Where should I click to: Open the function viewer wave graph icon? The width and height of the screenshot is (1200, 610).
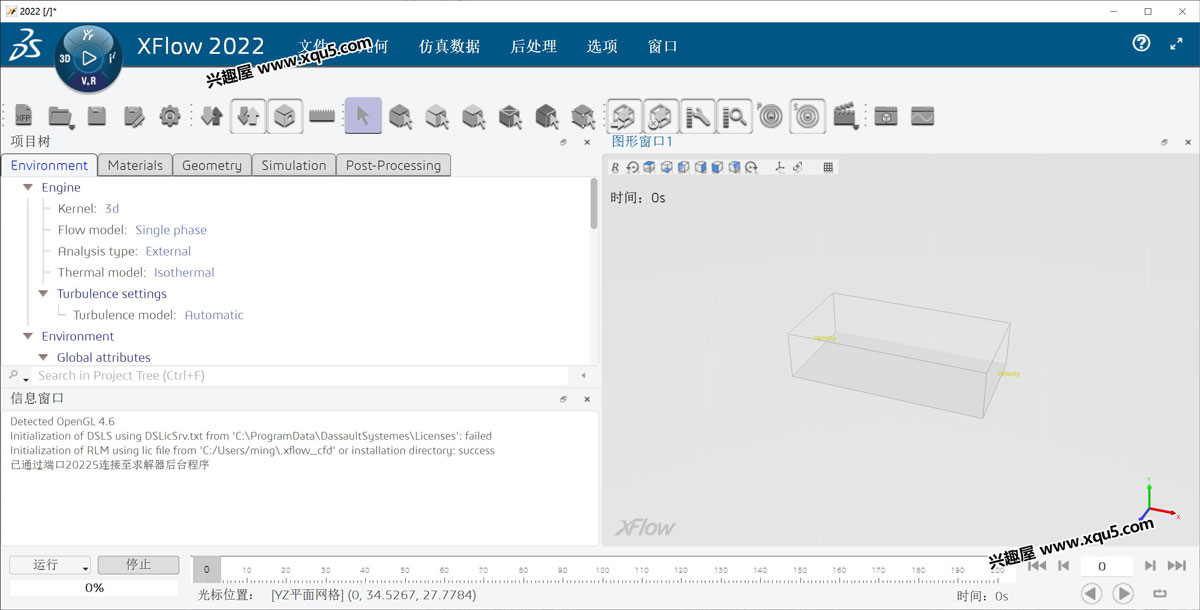[922, 116]
